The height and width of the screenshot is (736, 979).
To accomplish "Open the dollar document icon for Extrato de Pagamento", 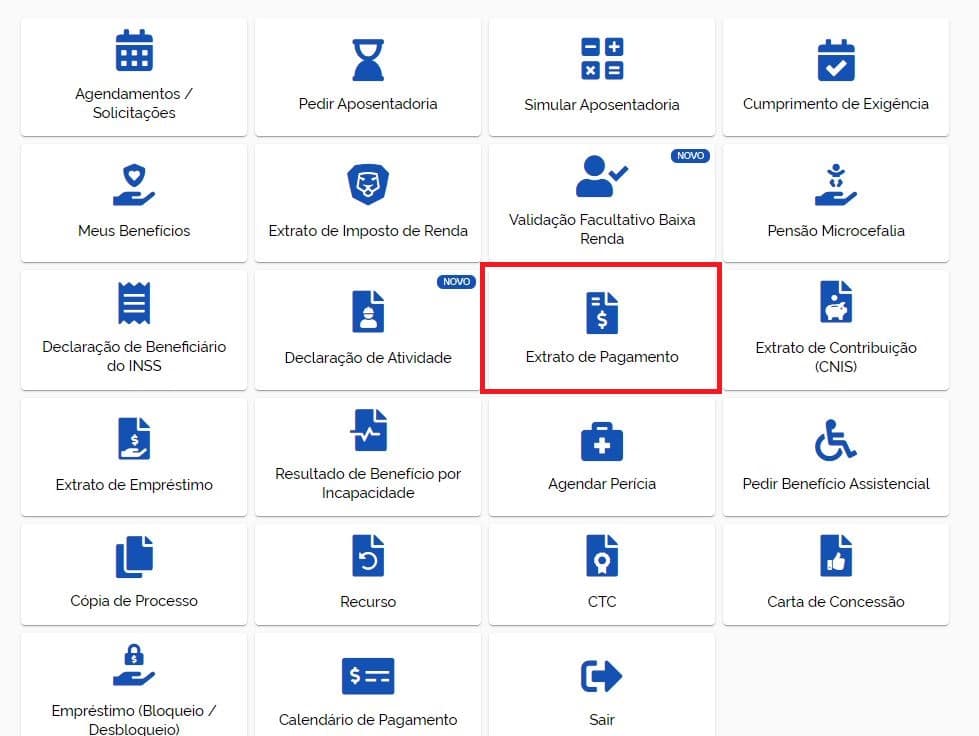I will click(602, 313).
